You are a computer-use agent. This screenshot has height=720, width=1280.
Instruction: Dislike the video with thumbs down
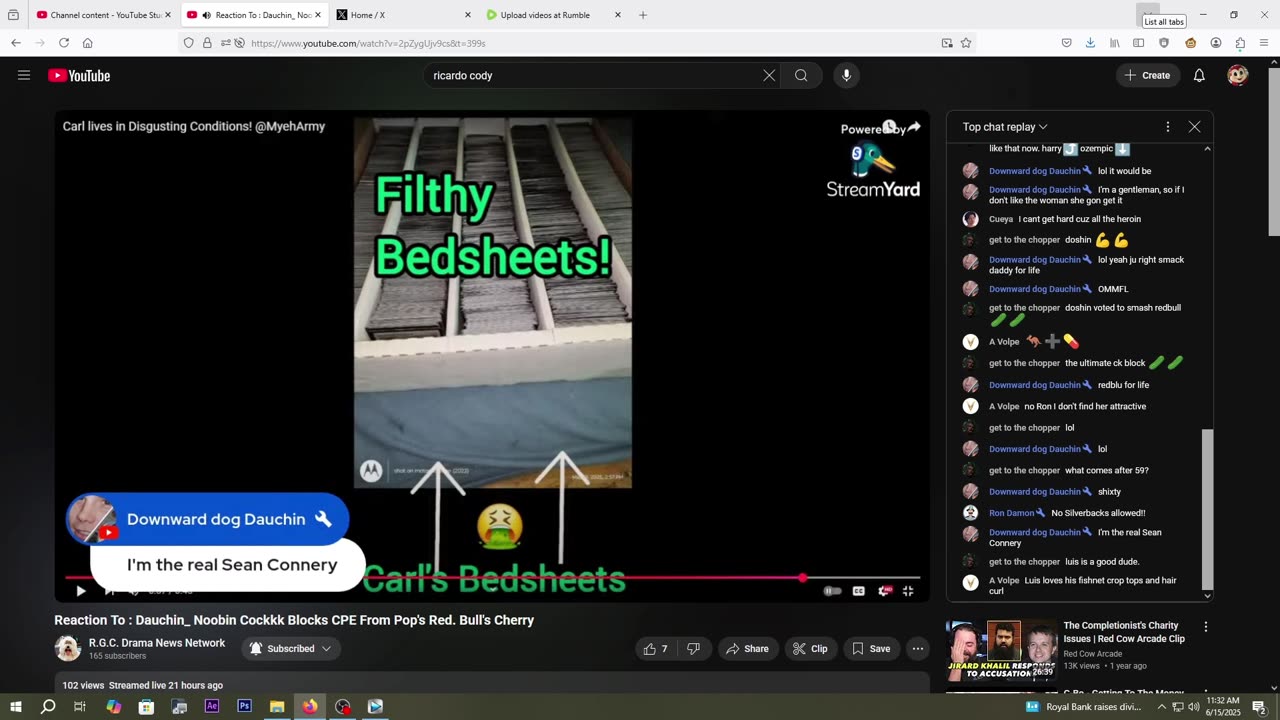point(693,649)
